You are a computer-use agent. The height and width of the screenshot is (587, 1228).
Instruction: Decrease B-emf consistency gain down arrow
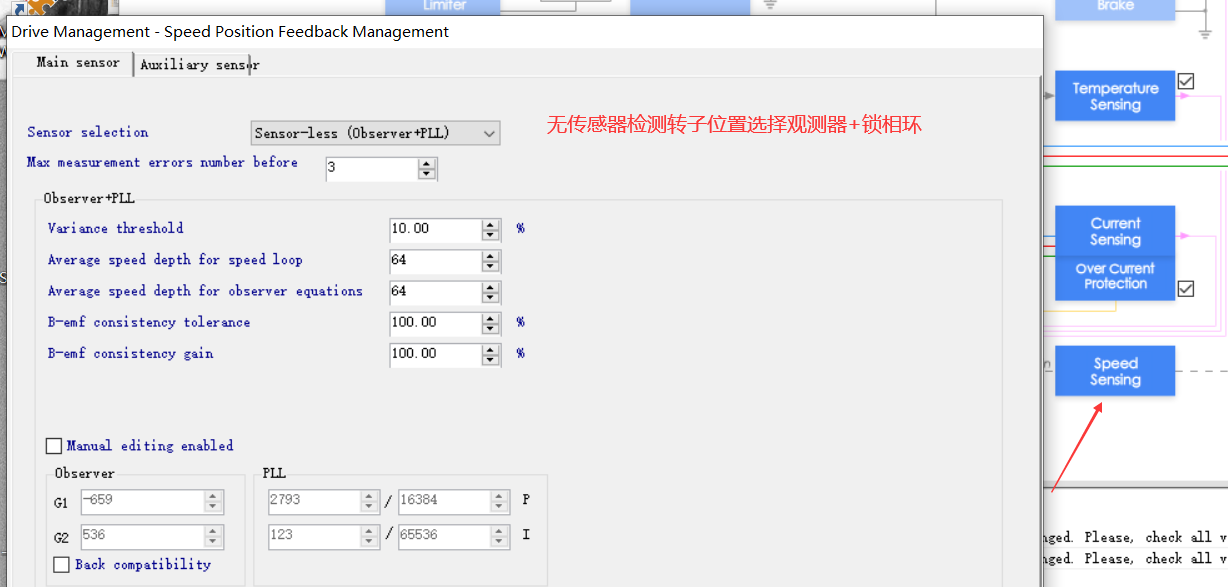(490, 360)
